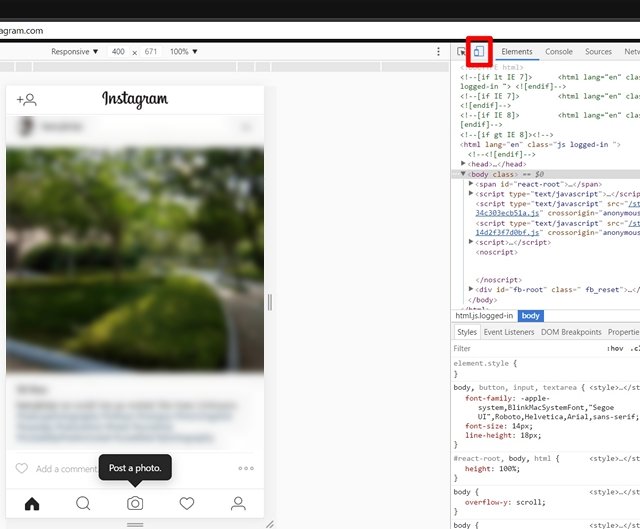Screen dimensions: 640x529
Task: Open Instagram search via magnifier icon
Action: [83, 503]
